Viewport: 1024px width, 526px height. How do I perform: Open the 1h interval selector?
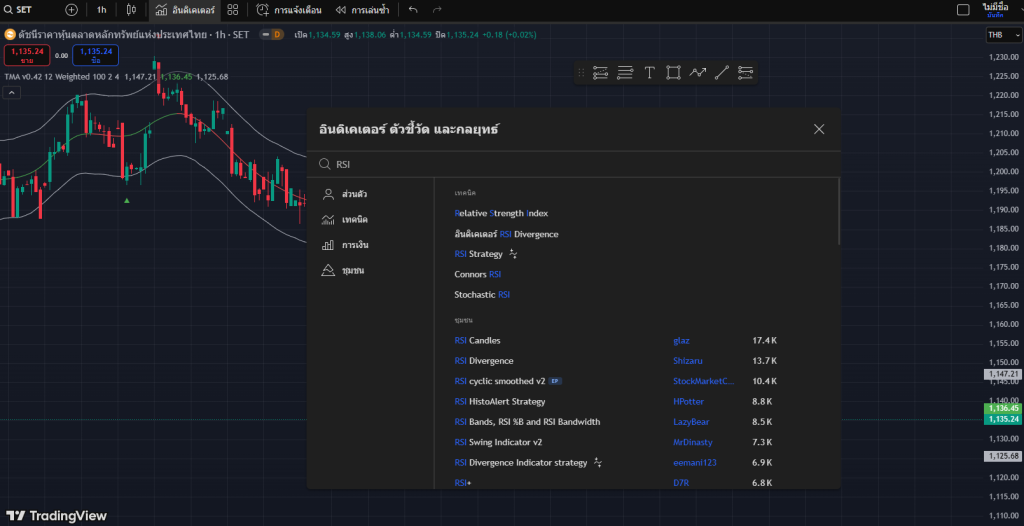(101, 10)
